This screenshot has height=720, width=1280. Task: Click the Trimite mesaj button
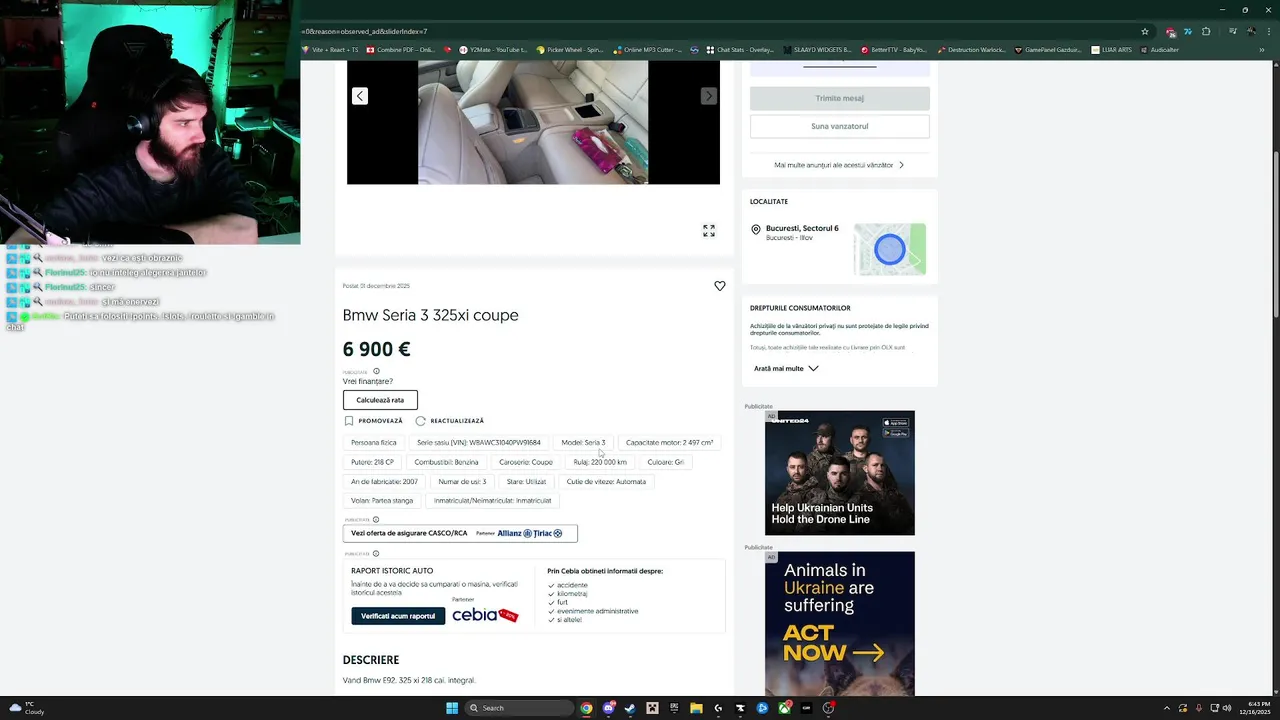pyautogui.click(x=840, y=98)
